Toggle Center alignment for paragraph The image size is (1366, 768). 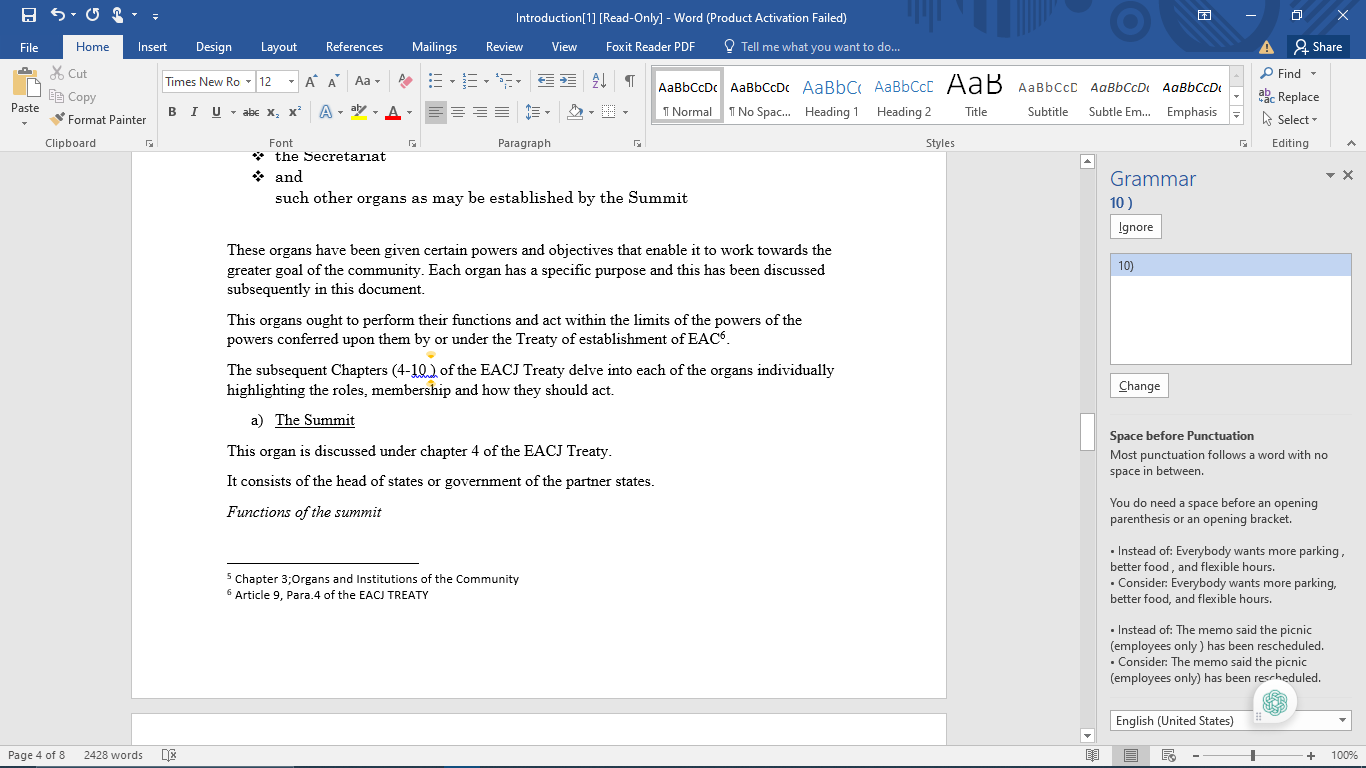point(458,112)
